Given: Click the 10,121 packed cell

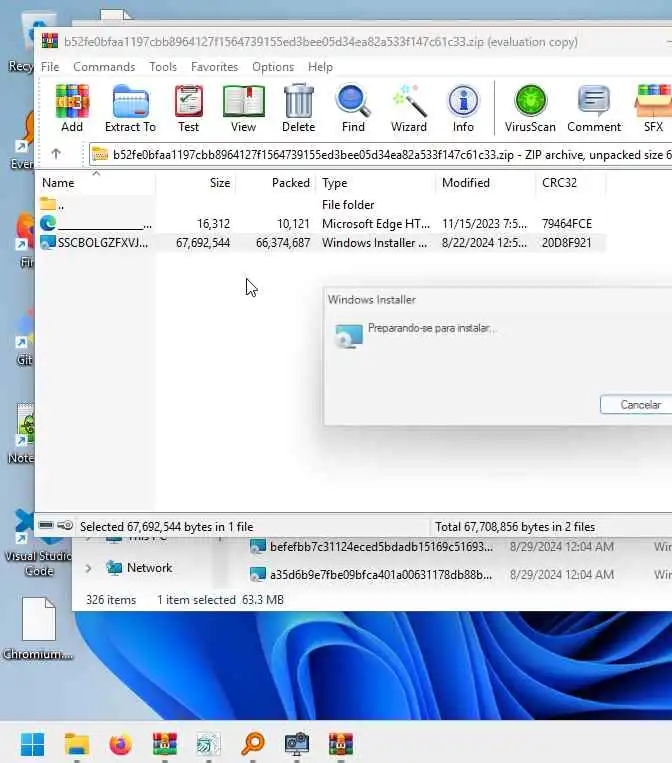Looking at the screenshot, I should pyautogui.click(x=293, y=223).
